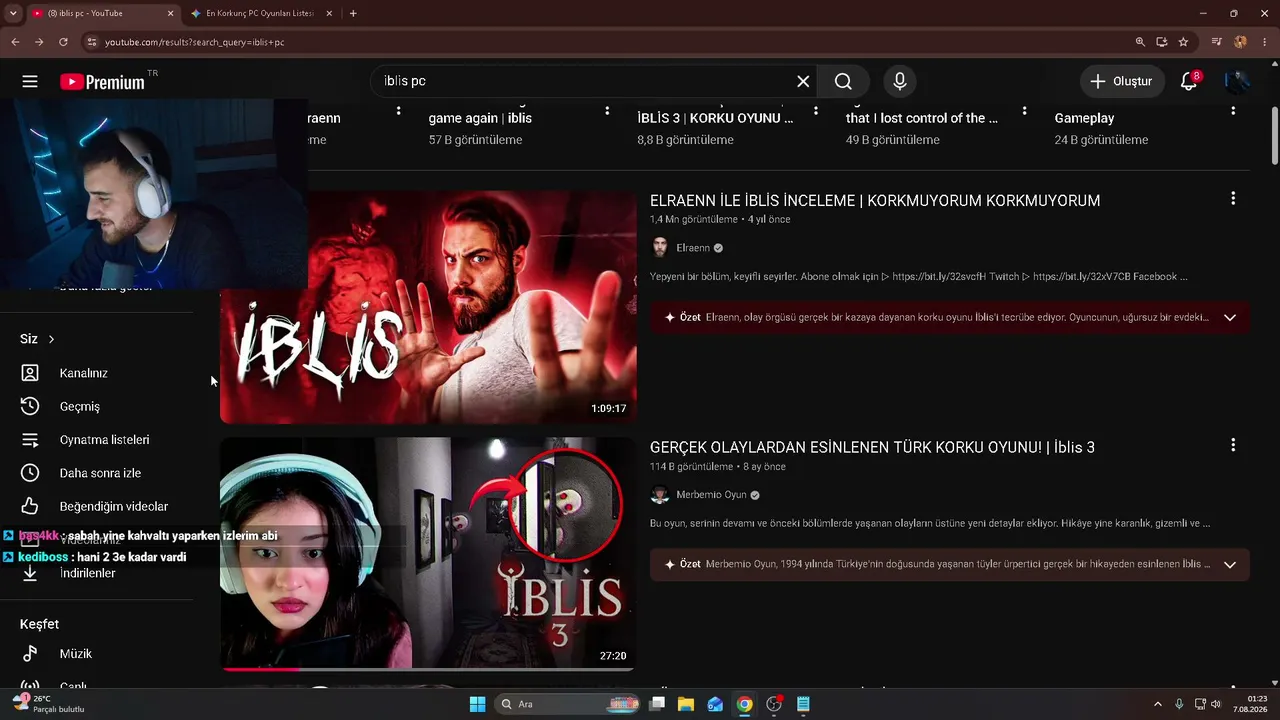Open Task View on the taskbar
The height and width of the screenshot is (720, 1280).
[657, 704]
